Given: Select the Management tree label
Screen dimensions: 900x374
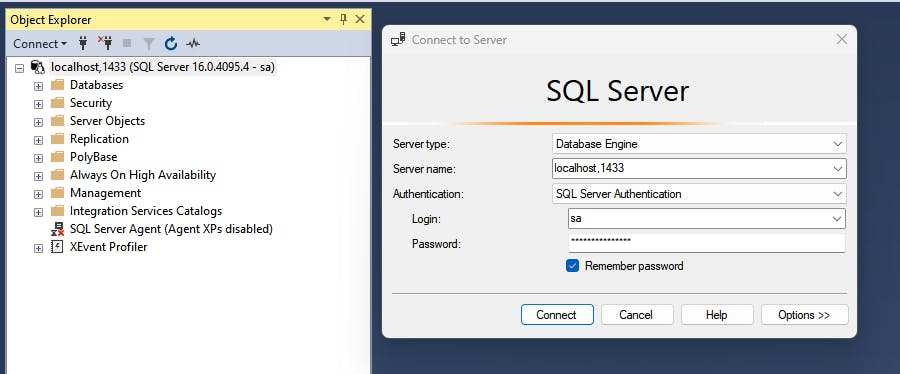Looking at the screenshot, I should tap(106, 193).
